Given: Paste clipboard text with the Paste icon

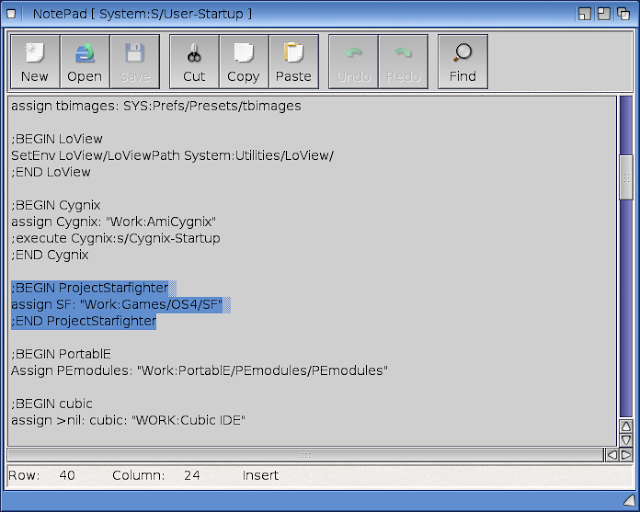Looking at the screenshot, I should click(x=293, y=61).
